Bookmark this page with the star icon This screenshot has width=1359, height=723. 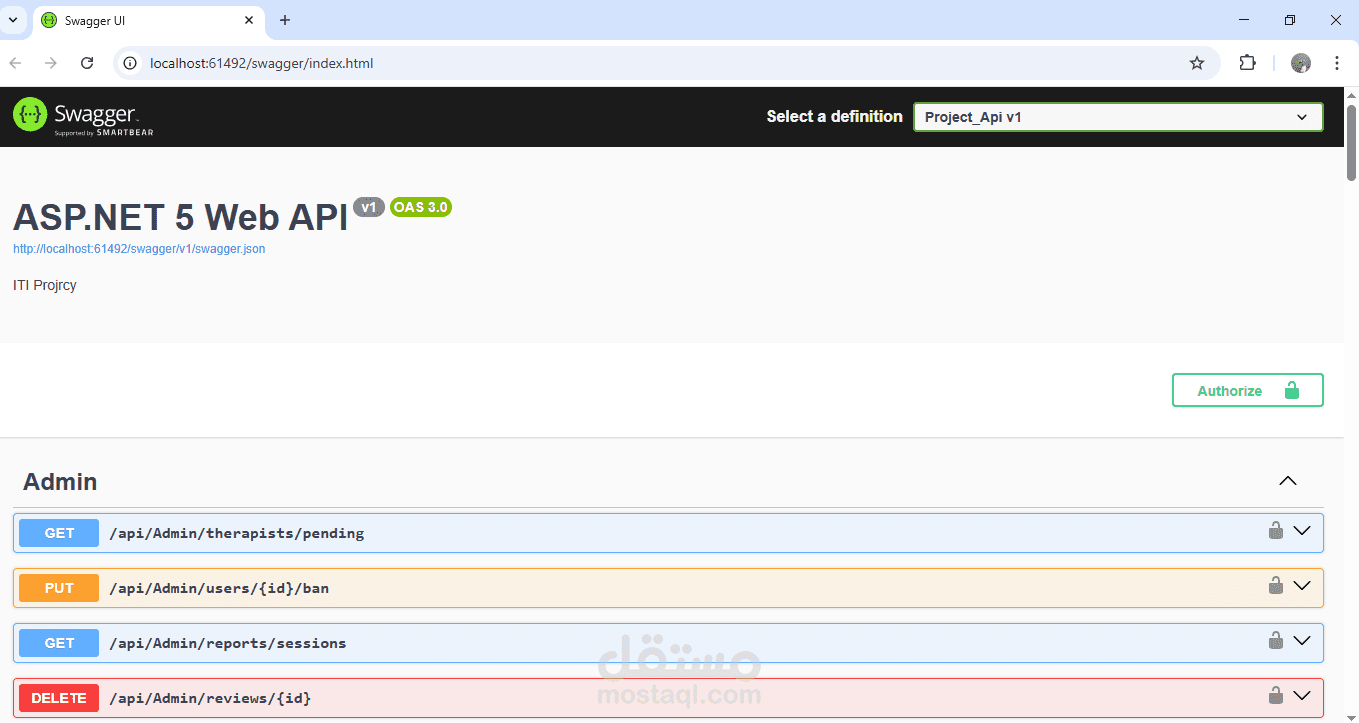(1197, 63)
